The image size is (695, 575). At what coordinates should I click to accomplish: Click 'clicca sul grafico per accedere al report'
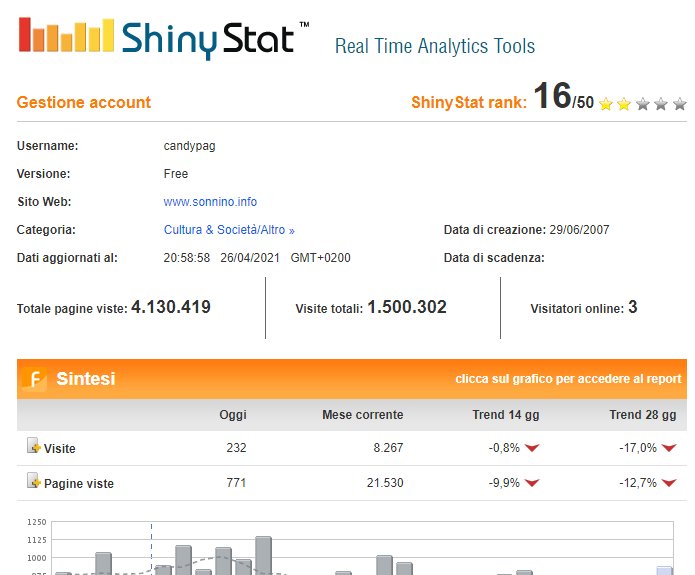click(568, 379)
